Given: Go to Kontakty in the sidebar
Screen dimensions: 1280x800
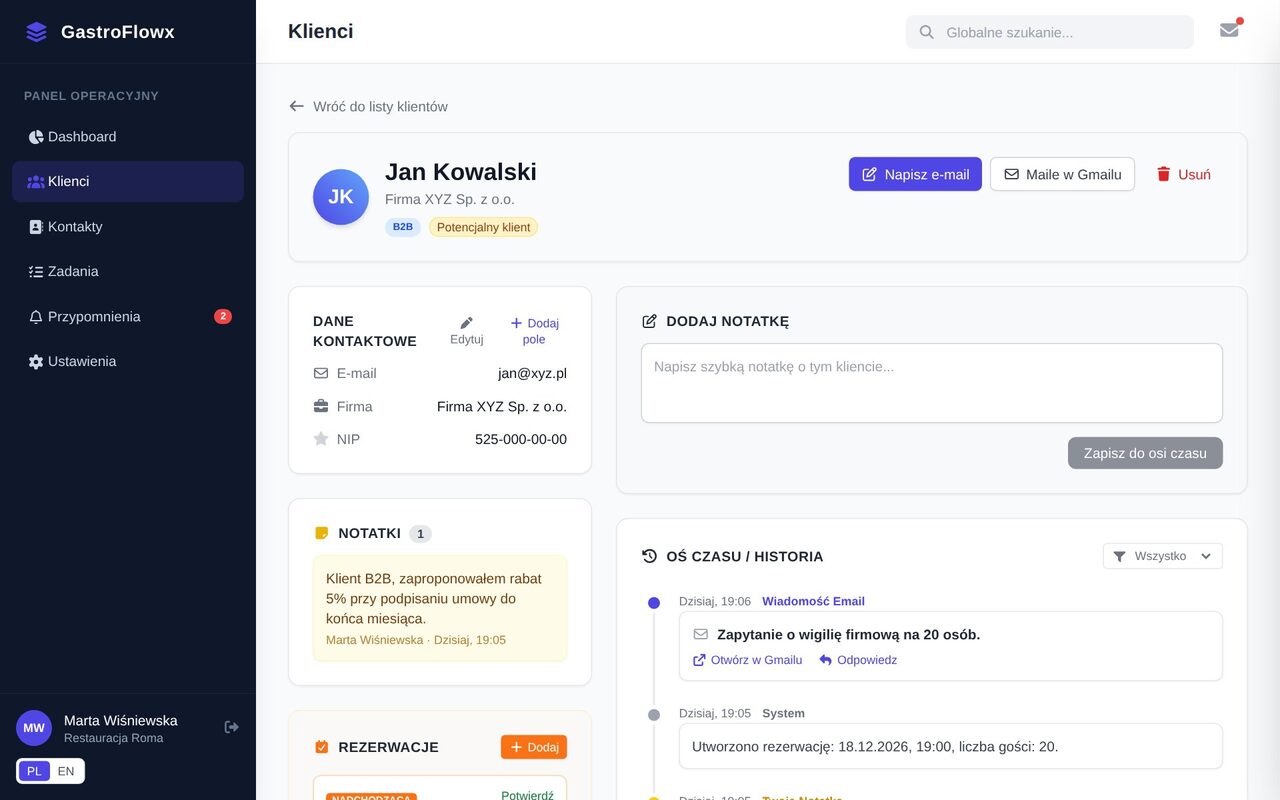Looking at the screenshot, I should tap(128, 227).
